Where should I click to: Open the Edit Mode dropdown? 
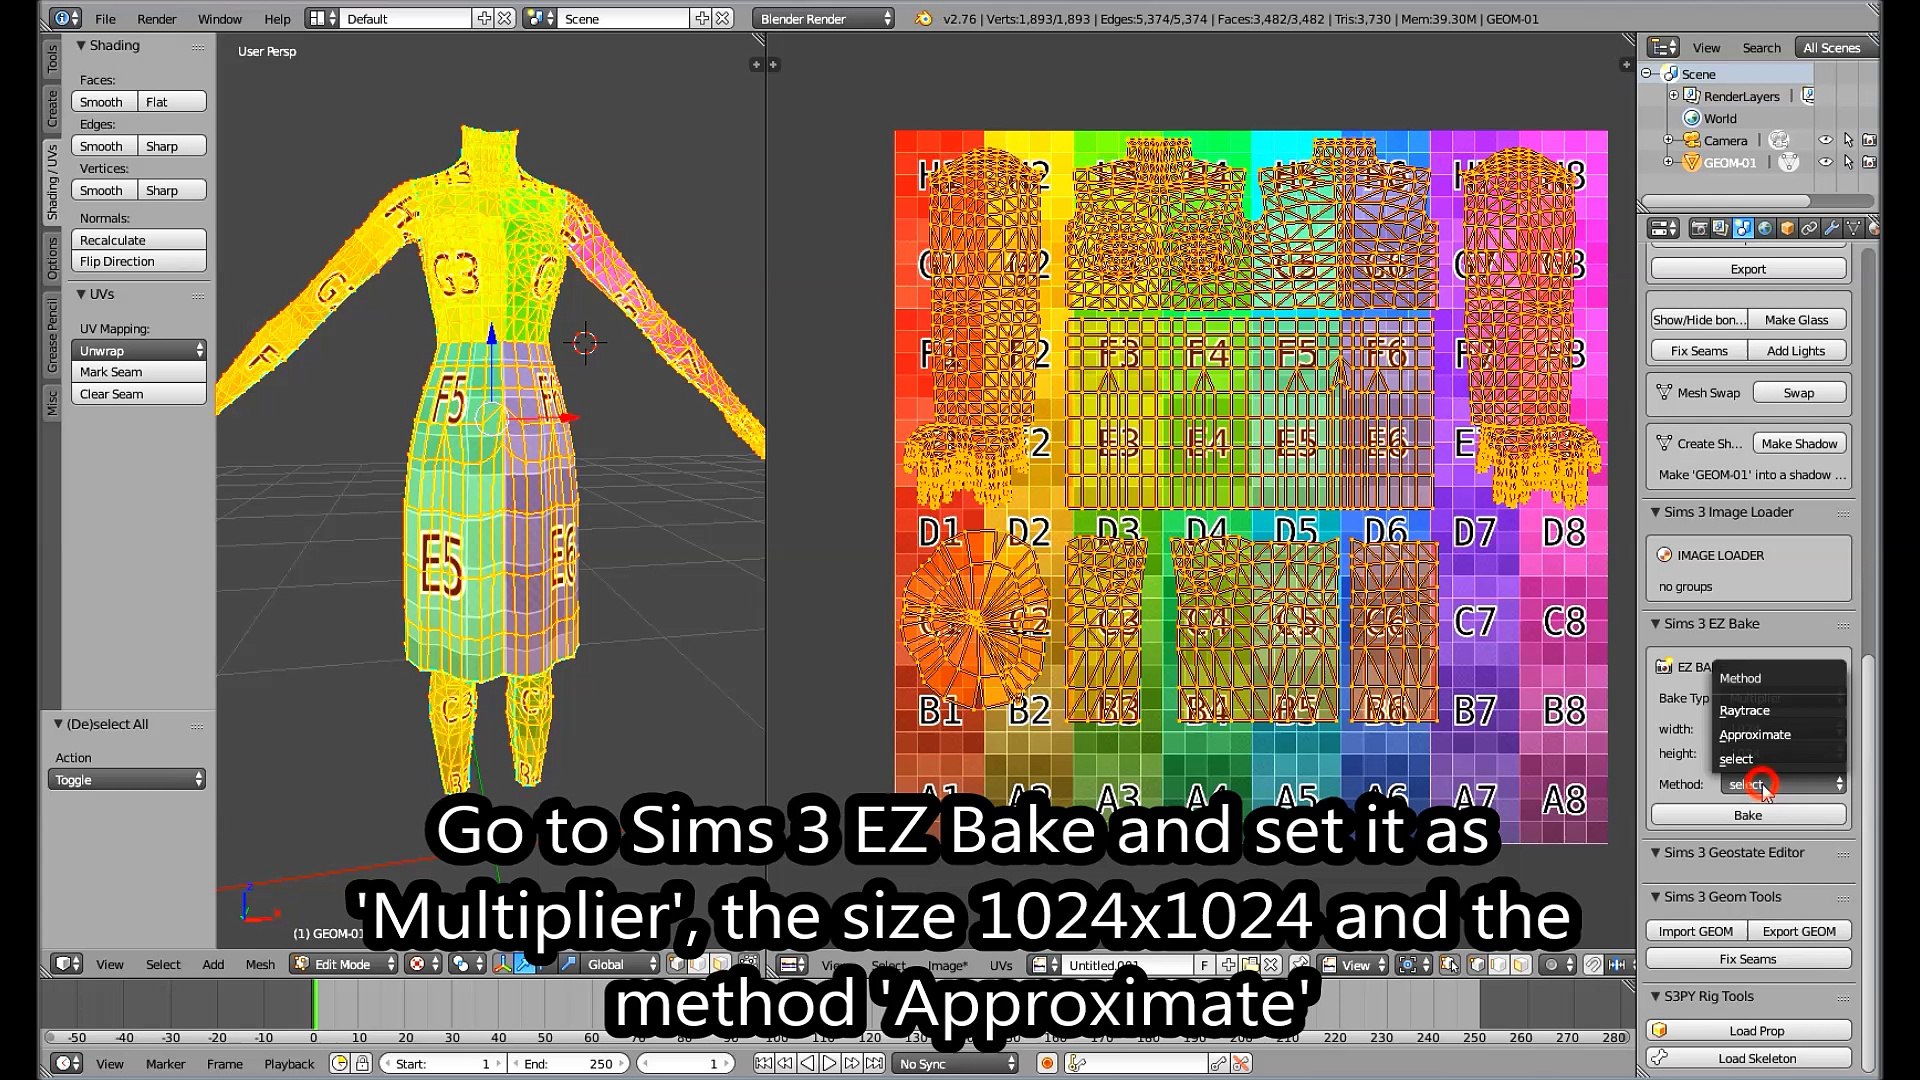click(344, 964)
